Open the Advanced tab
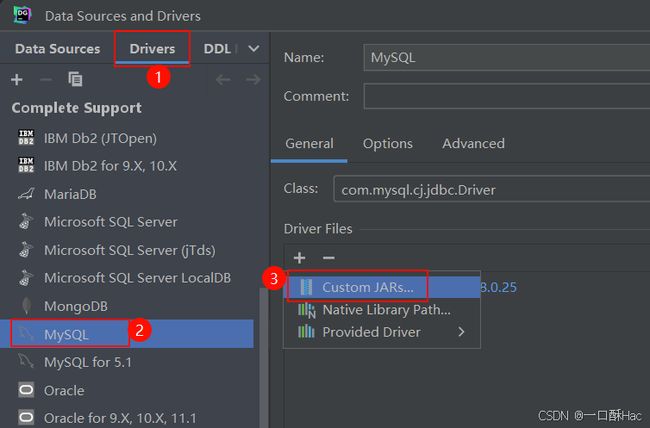The width and height of the screenshot is (650, 428). coord(473,143)
